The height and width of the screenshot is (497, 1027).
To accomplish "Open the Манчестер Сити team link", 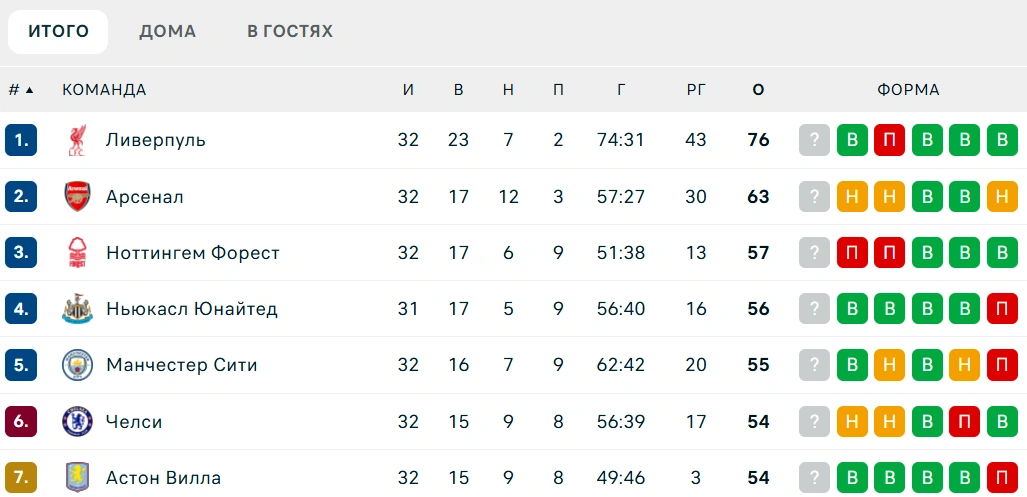I will tap(182, 365).
